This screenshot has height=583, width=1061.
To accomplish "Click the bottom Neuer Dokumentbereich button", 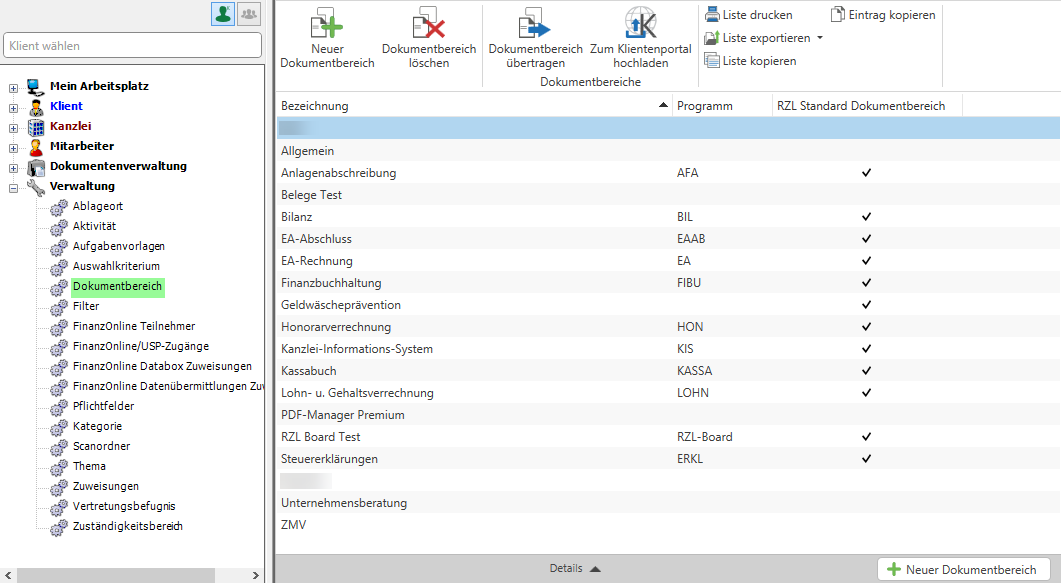I will (x=963, y=569).
